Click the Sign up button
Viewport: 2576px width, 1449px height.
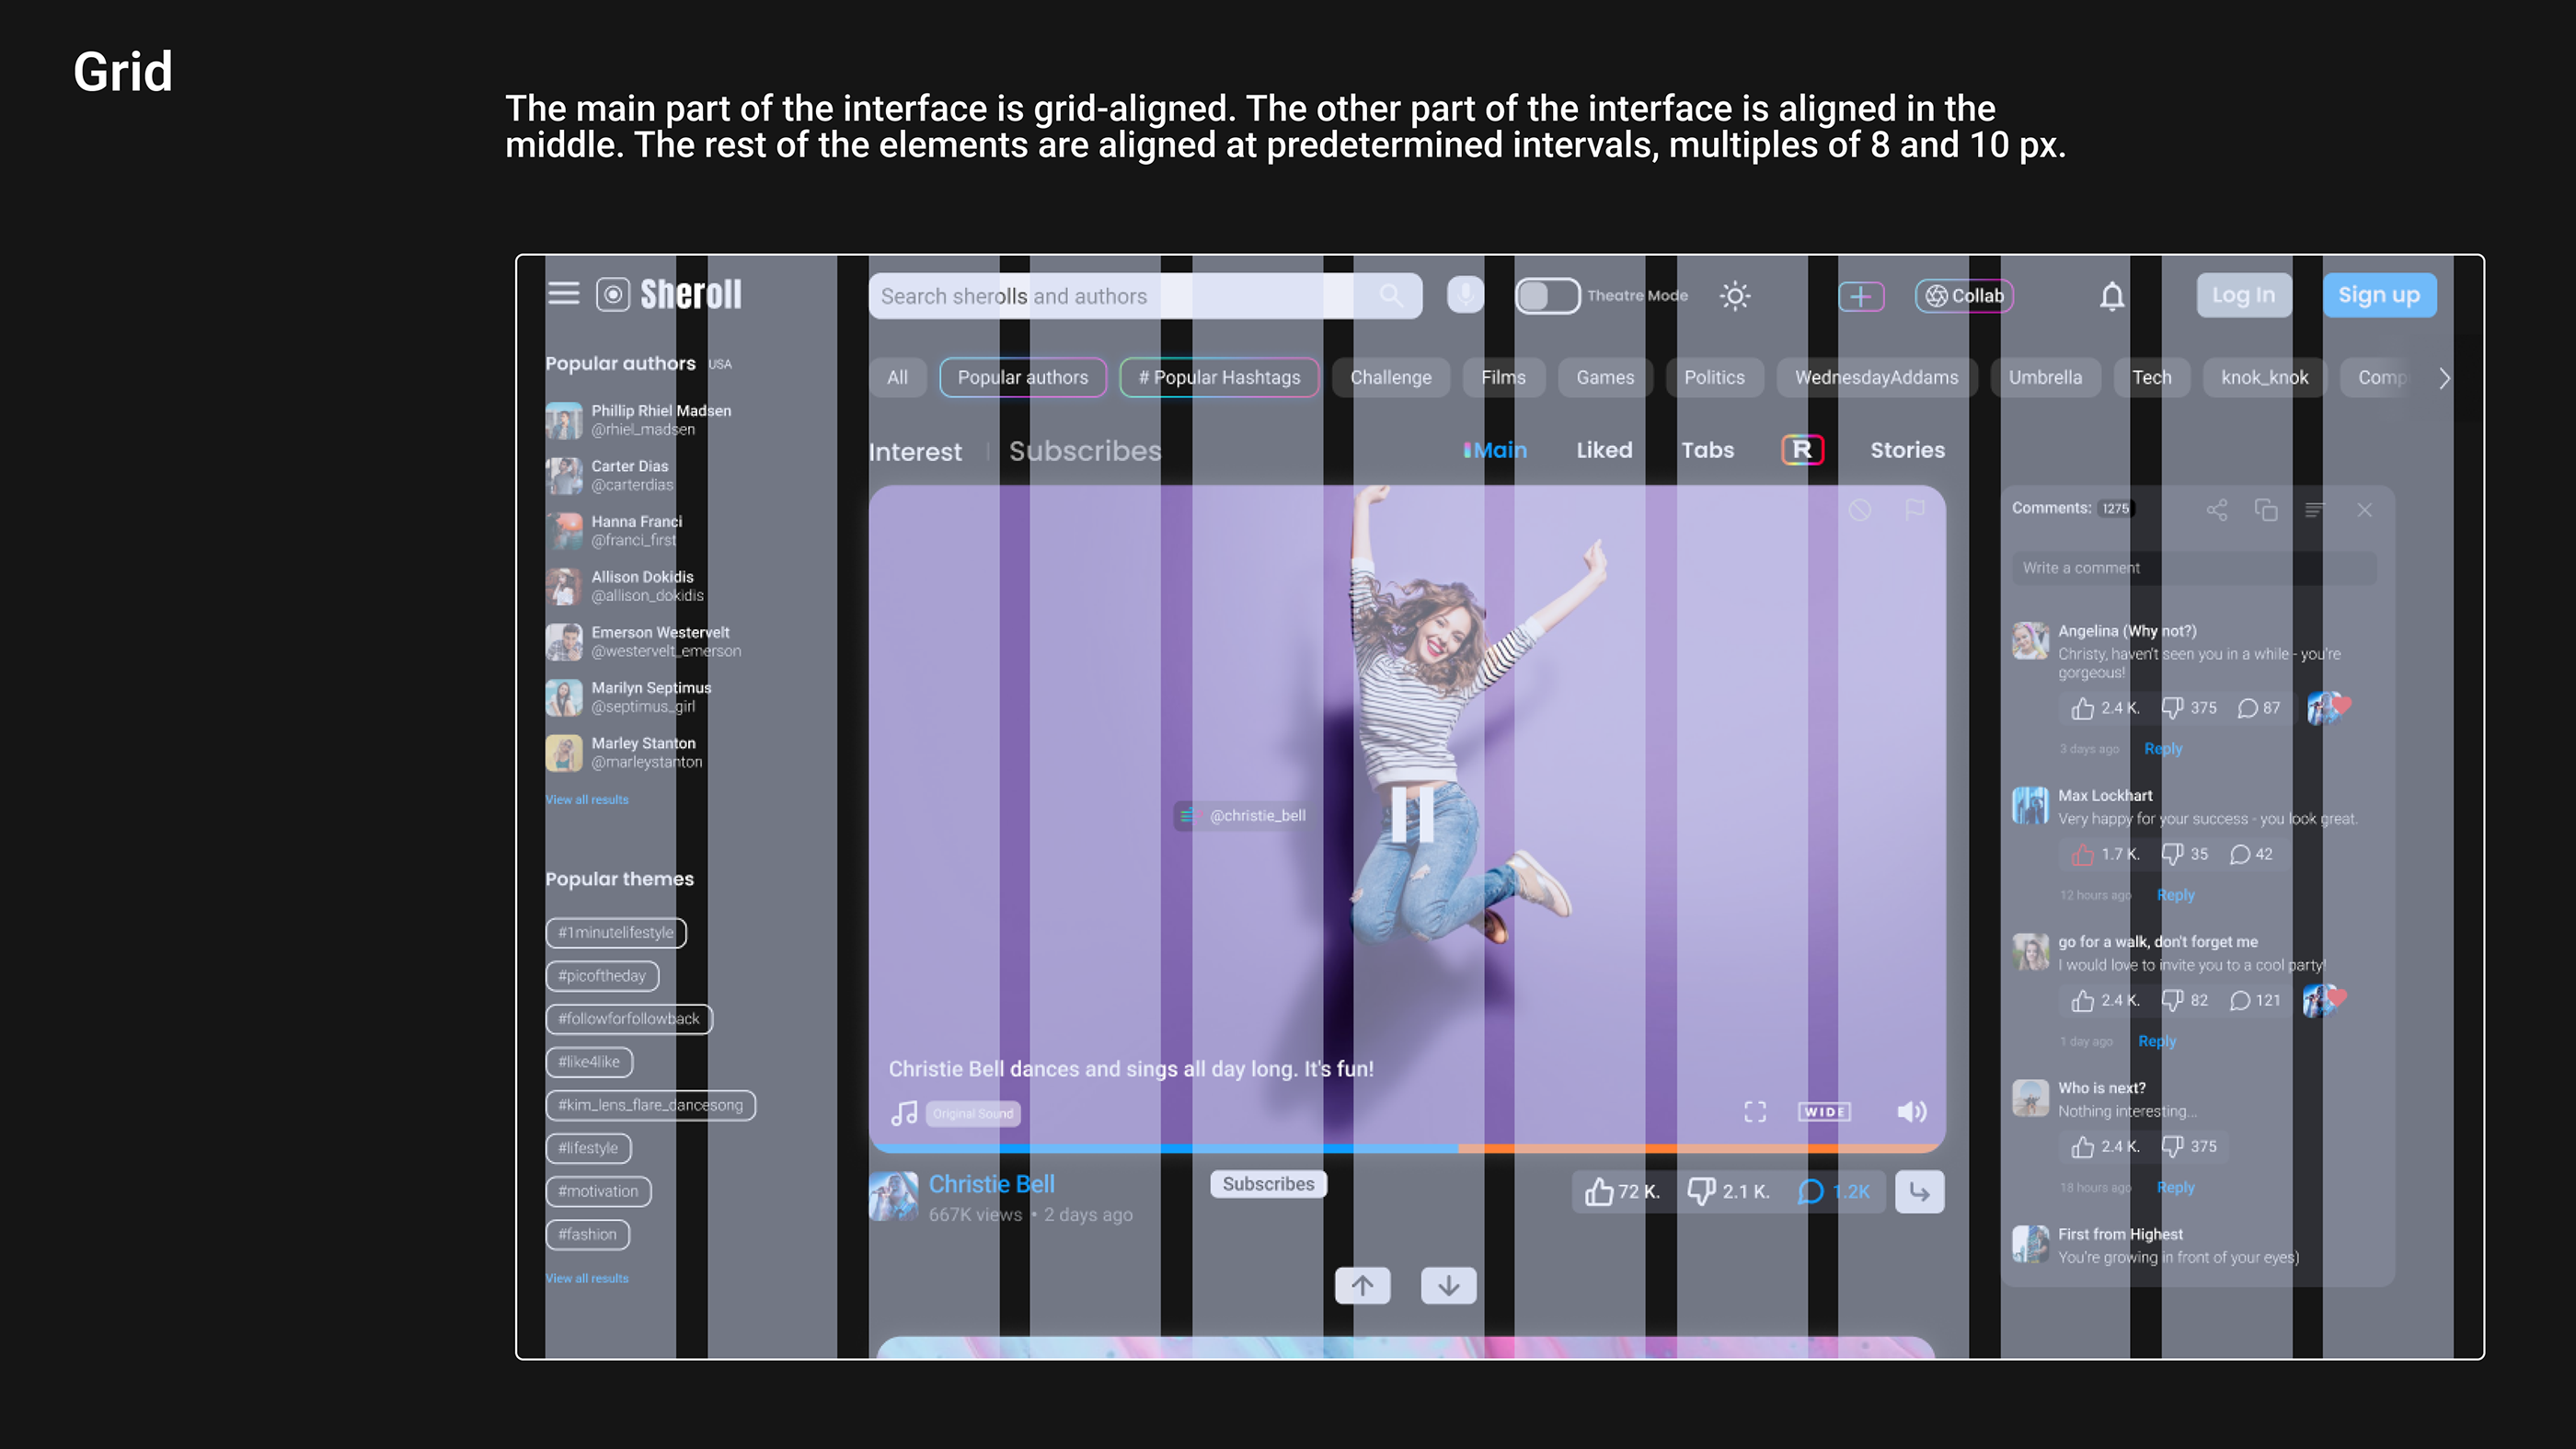[2378, 295]
